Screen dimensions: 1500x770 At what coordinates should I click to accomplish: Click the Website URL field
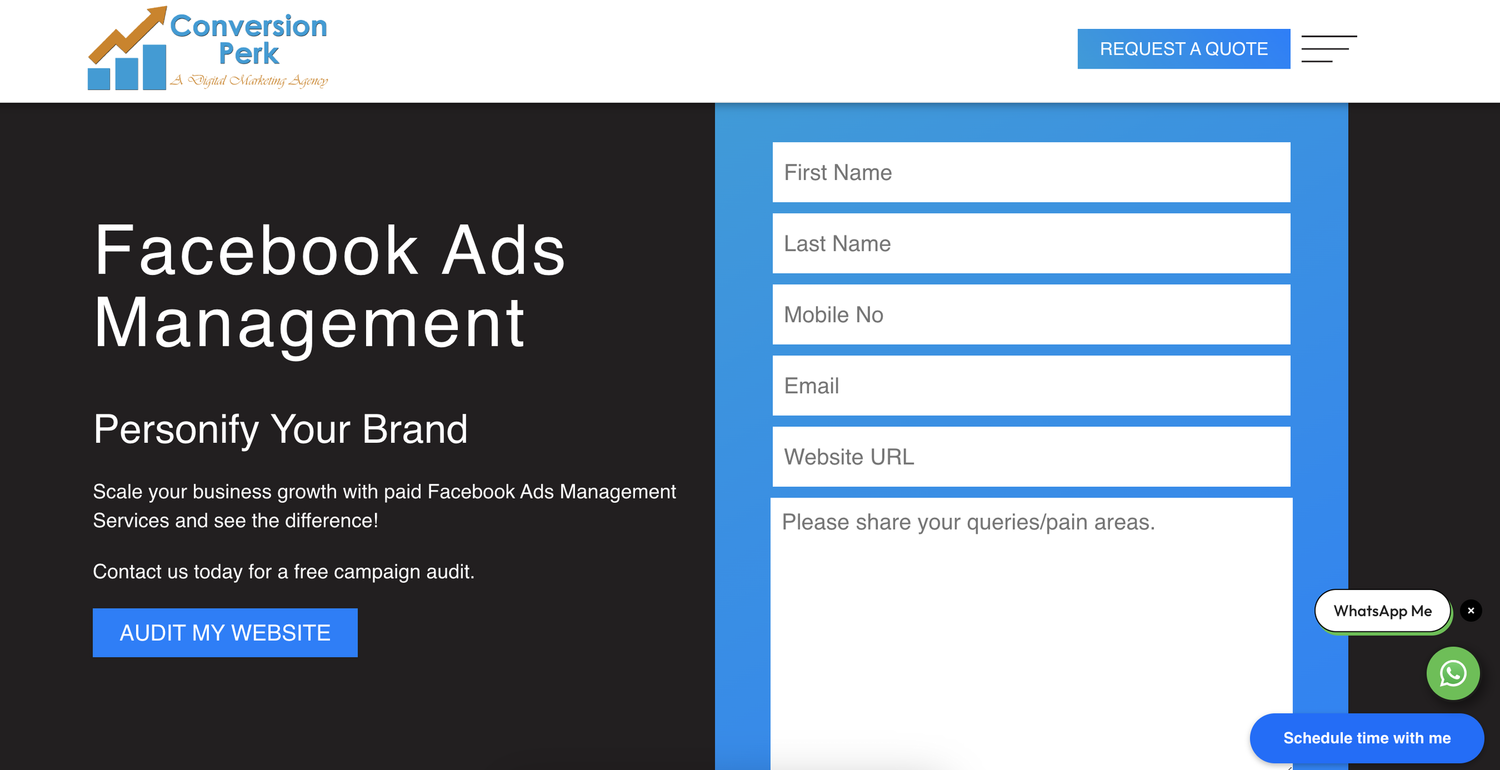pyautogui.click(x=1031, y=456)
